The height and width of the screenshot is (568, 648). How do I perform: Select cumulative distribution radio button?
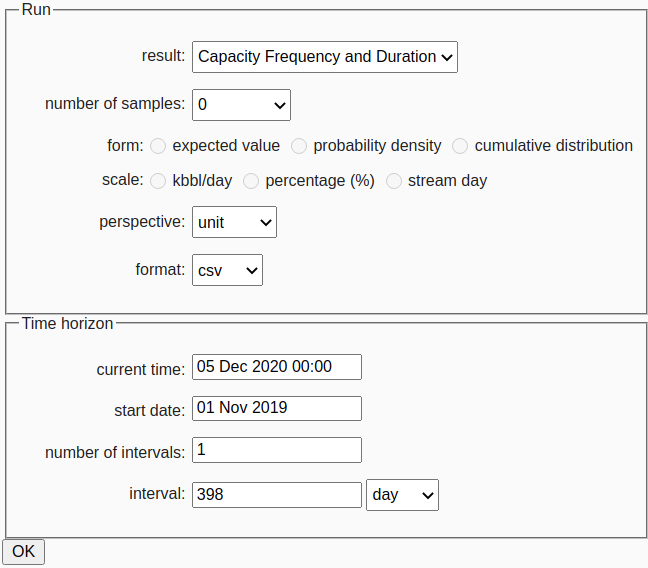click(460, 146)
